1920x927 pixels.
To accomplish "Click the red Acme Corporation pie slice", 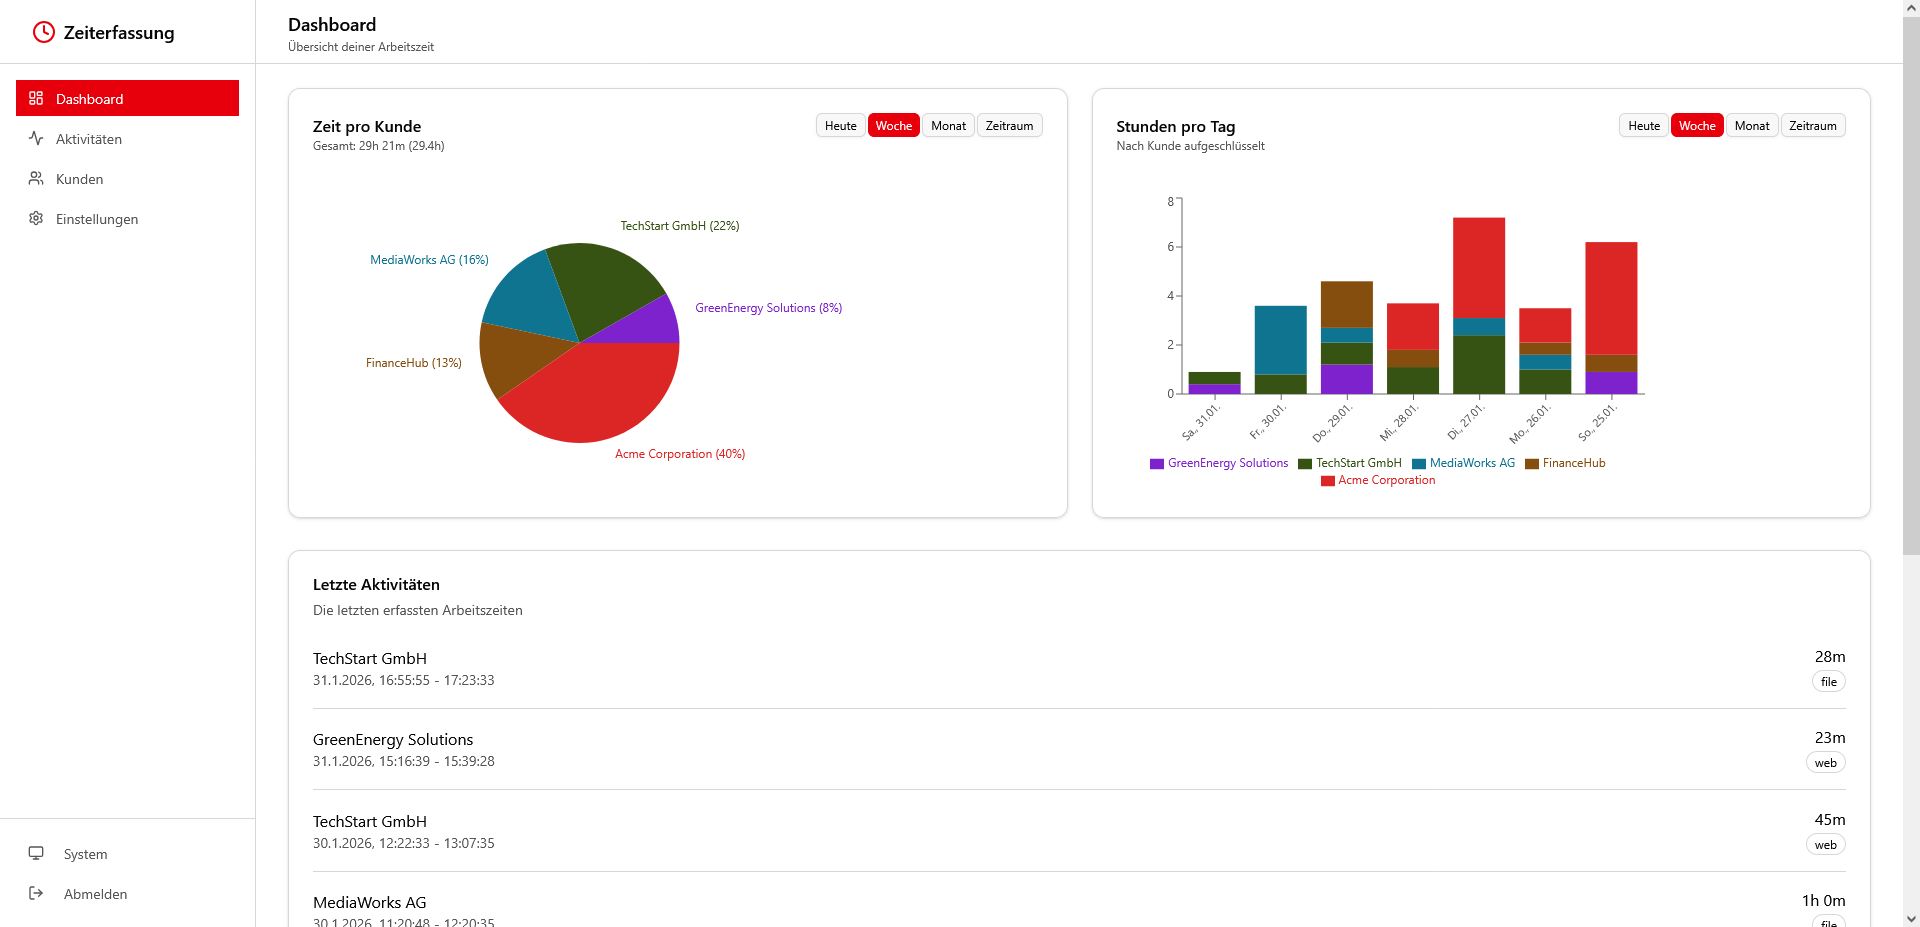I will coord(590,400).
